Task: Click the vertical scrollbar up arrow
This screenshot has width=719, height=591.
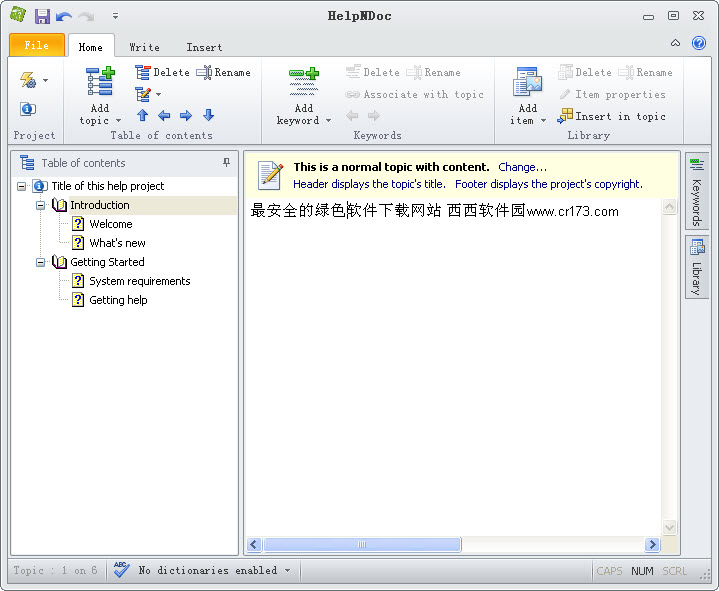Action: click(x=669, y=207)
